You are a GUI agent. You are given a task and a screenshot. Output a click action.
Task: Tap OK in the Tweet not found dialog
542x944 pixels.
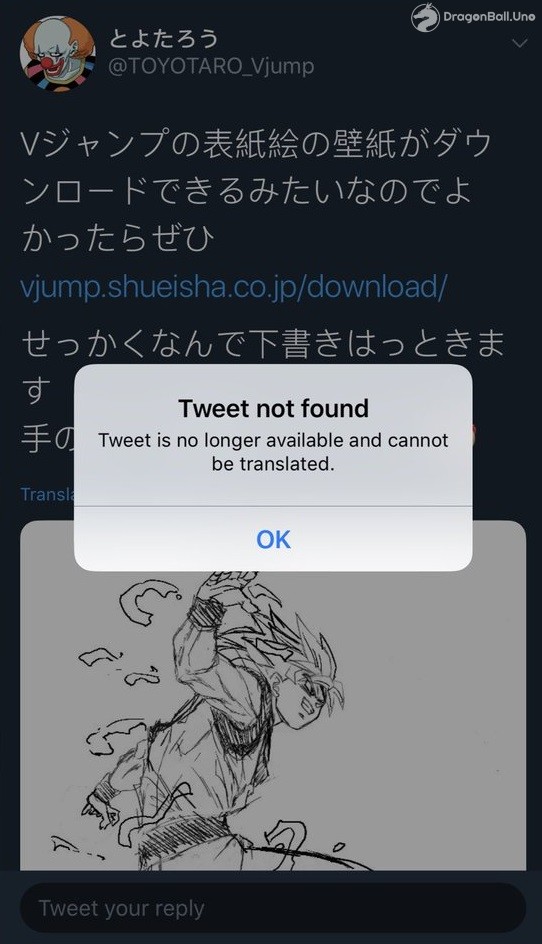[x=273, y=539]
